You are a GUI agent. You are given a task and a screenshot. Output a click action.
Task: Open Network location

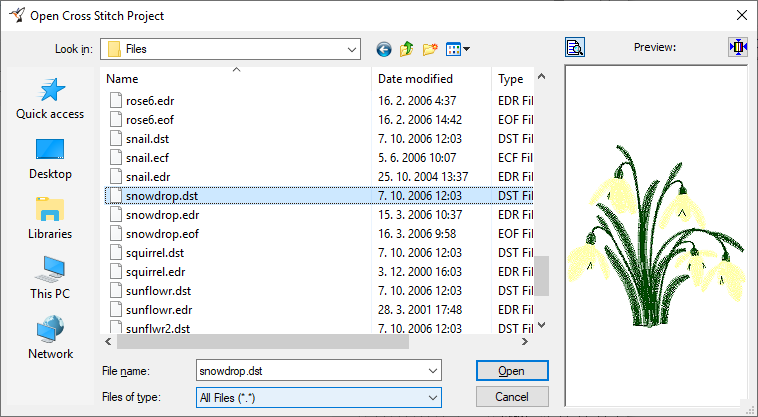50,338
